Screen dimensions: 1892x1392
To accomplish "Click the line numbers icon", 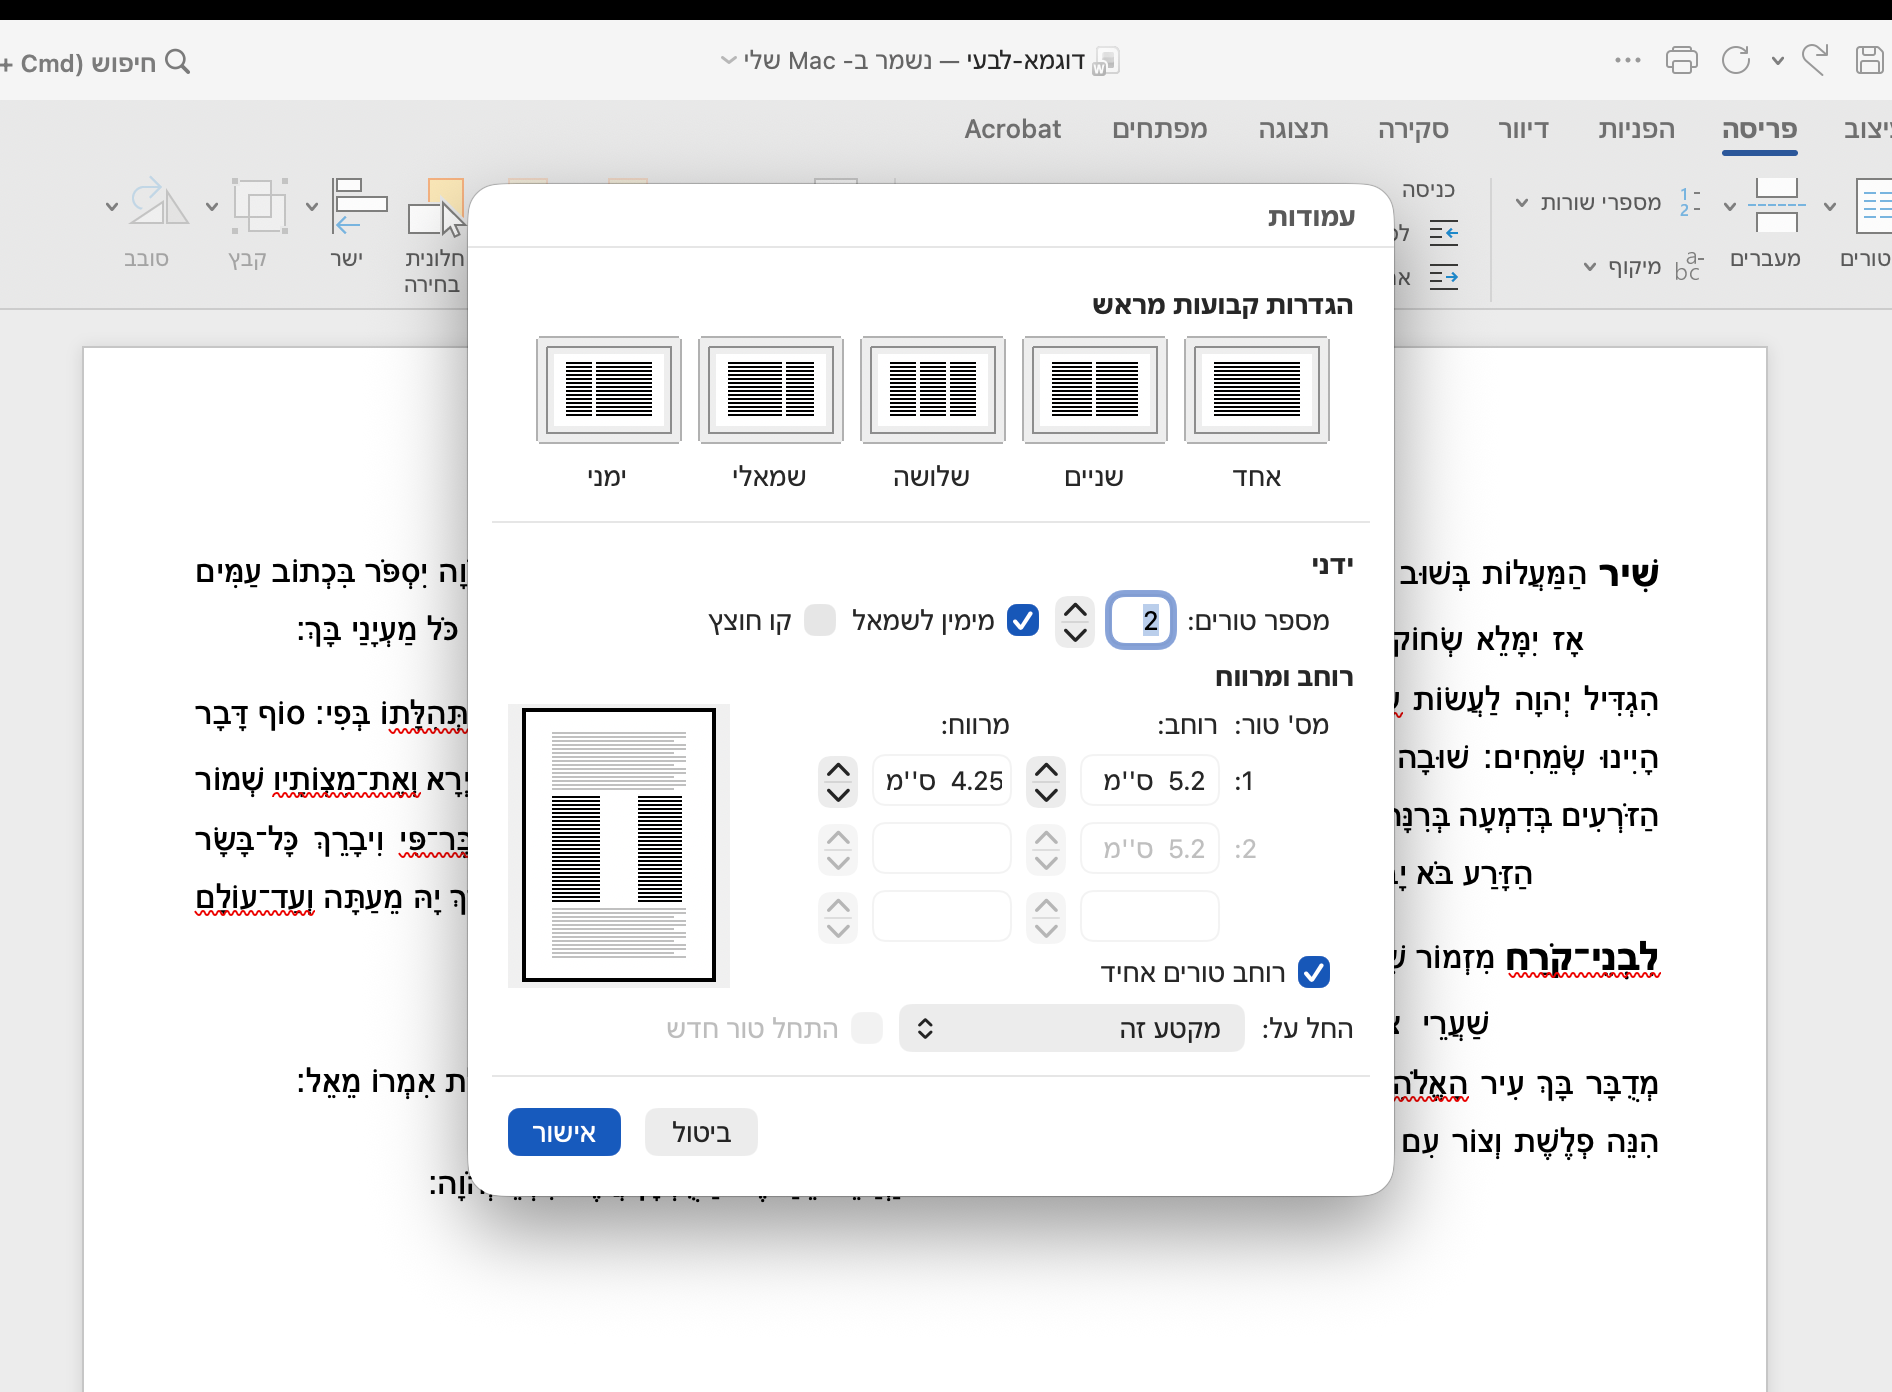I will (1689, 202).
